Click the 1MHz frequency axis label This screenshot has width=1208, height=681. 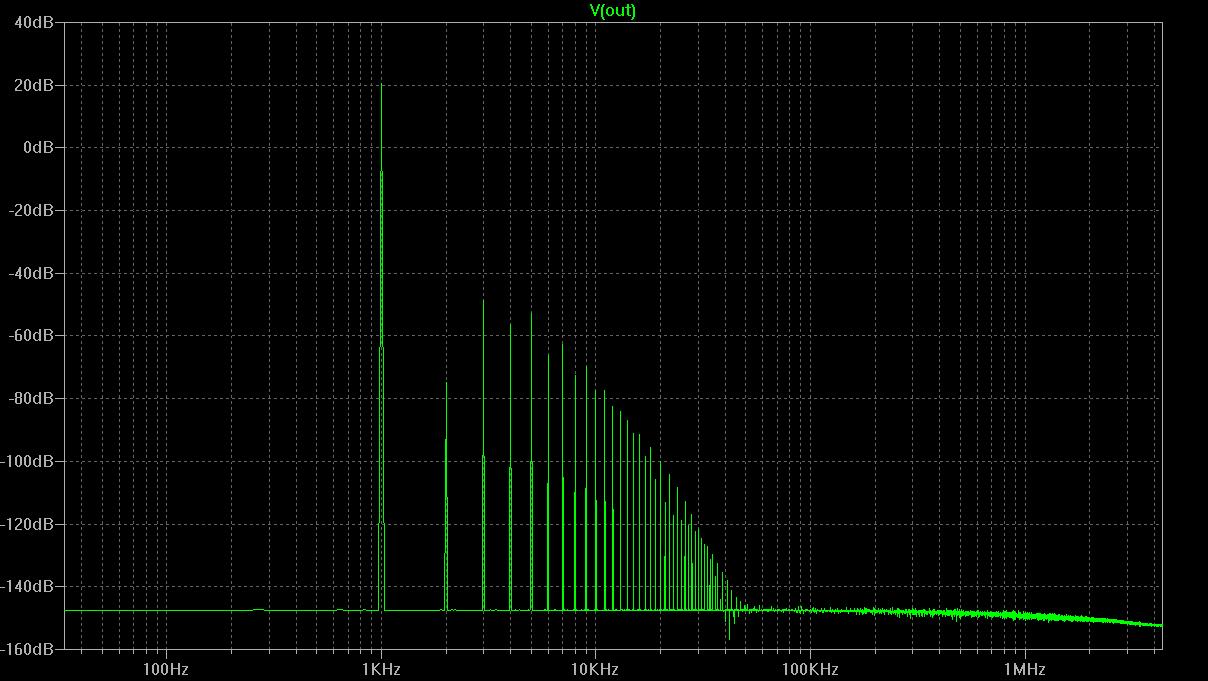[1024, 669]
